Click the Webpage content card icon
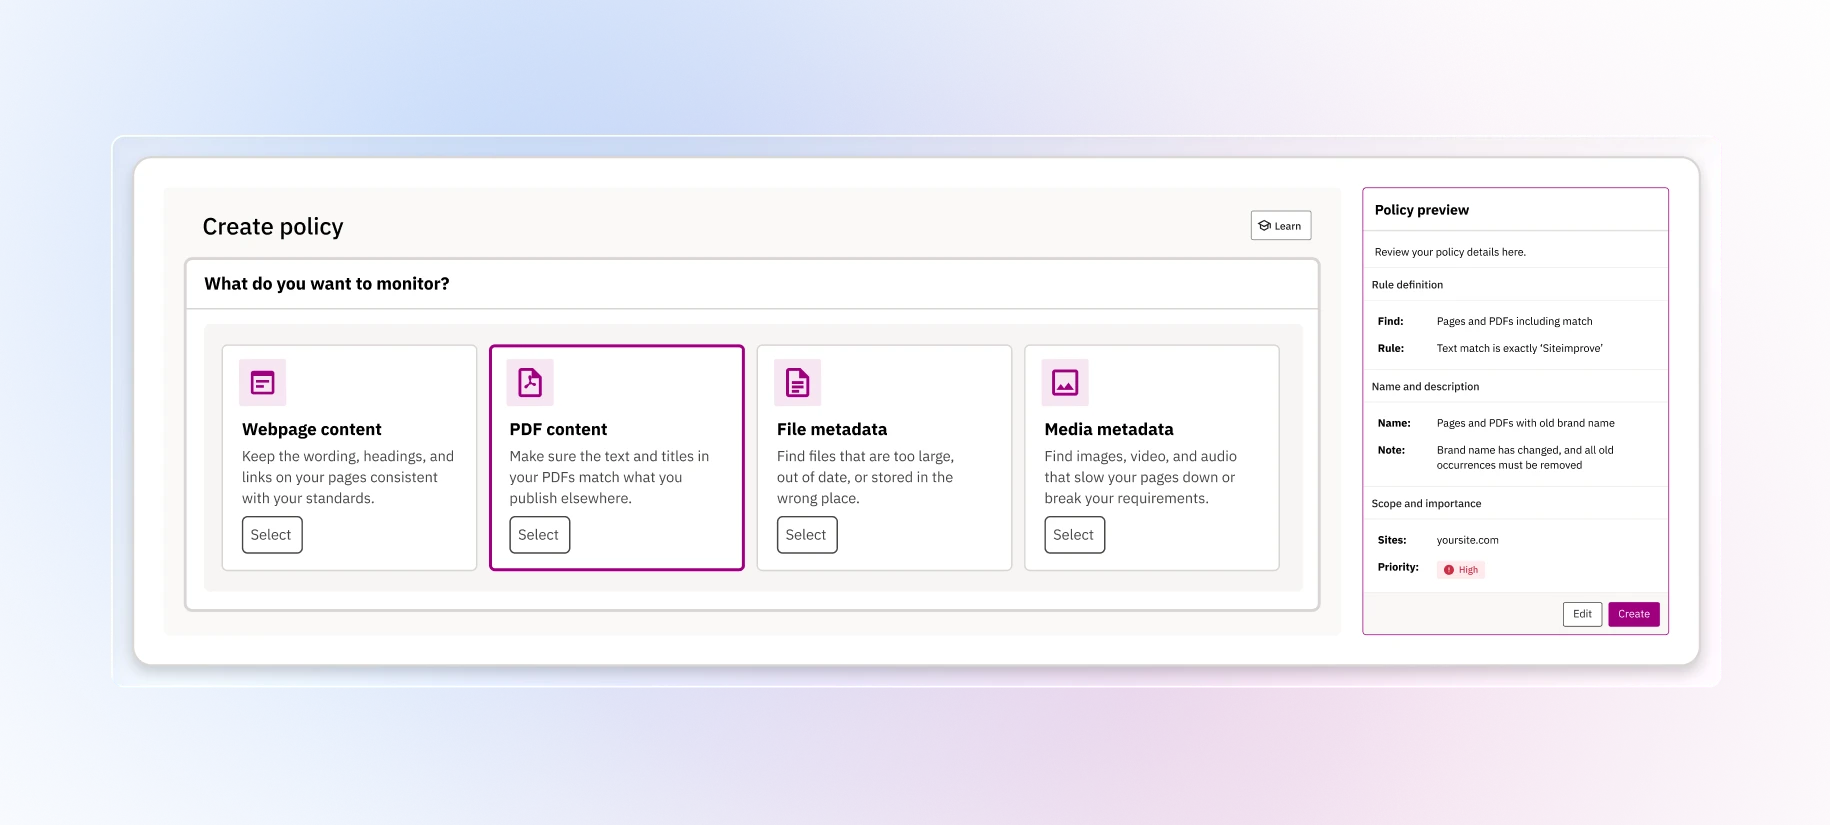Viewport: 1830px width, 825px height. pos(263,382)
